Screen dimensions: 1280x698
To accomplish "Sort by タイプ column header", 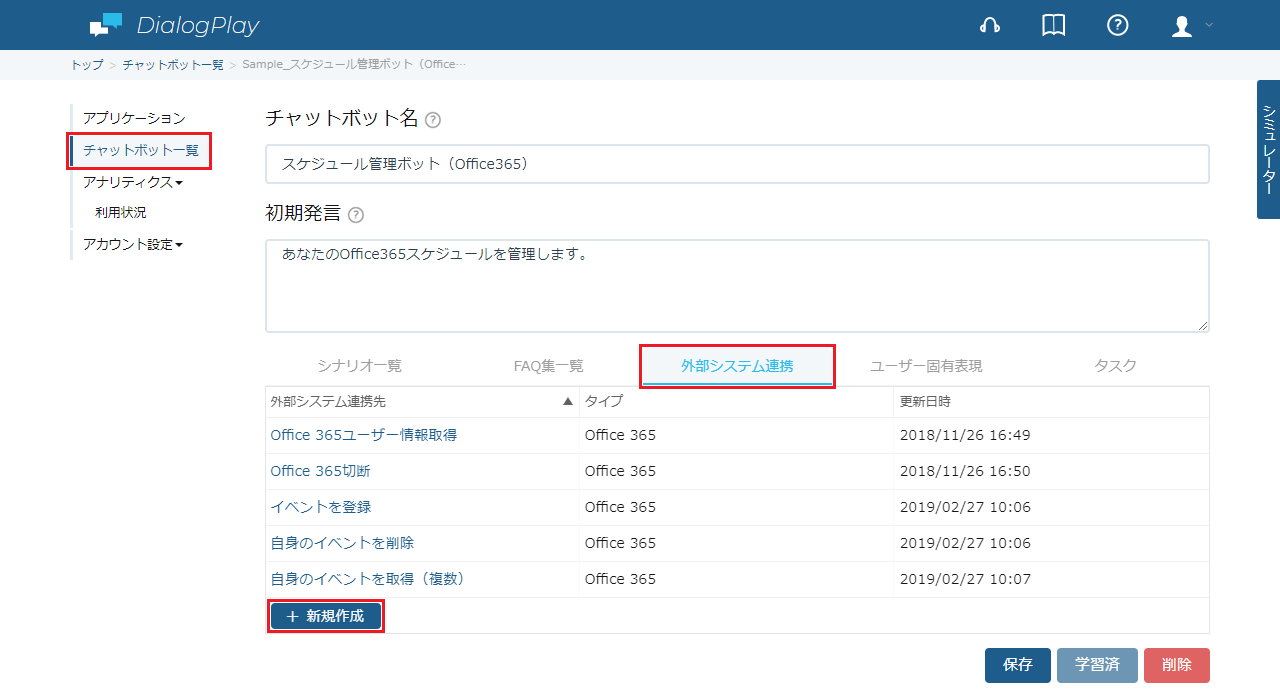I will (737, 402).
